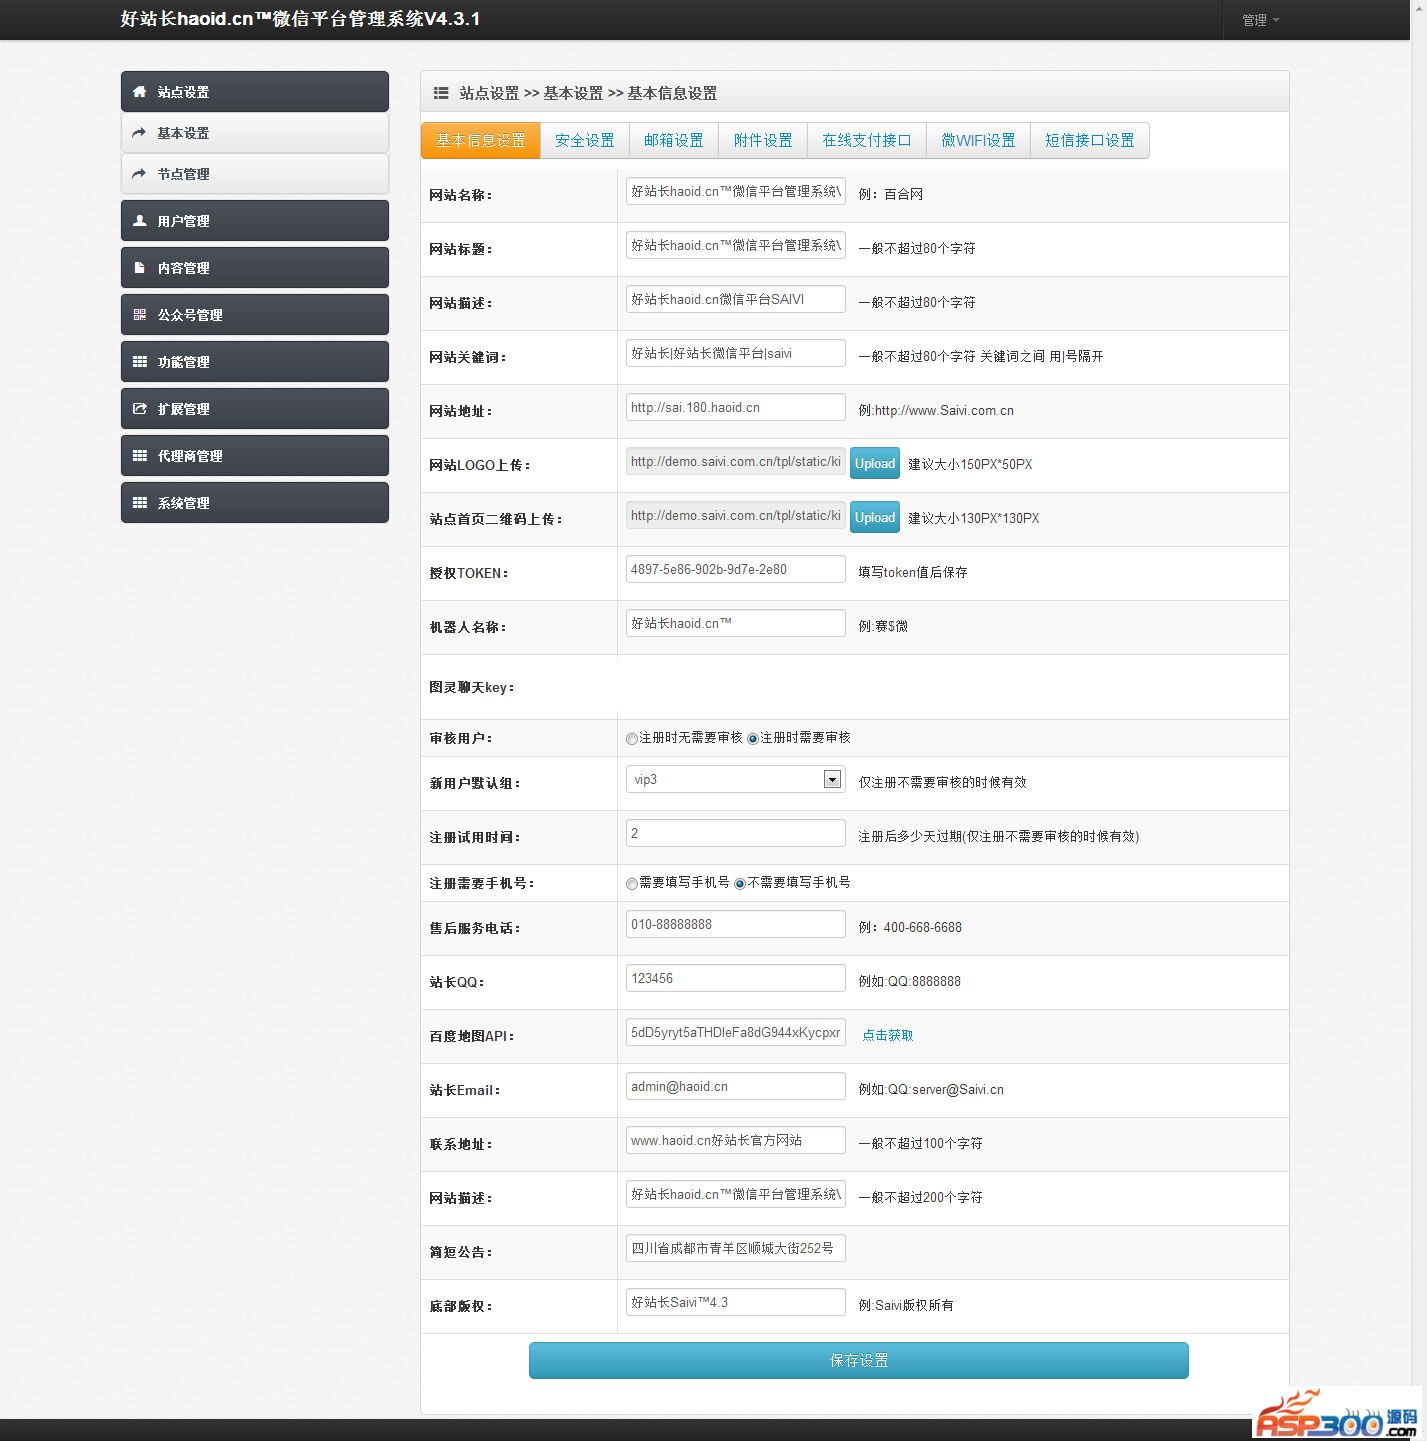Click the 图灵聊天key label
Screen dimensions: 1427x1441
pos(472,687)
